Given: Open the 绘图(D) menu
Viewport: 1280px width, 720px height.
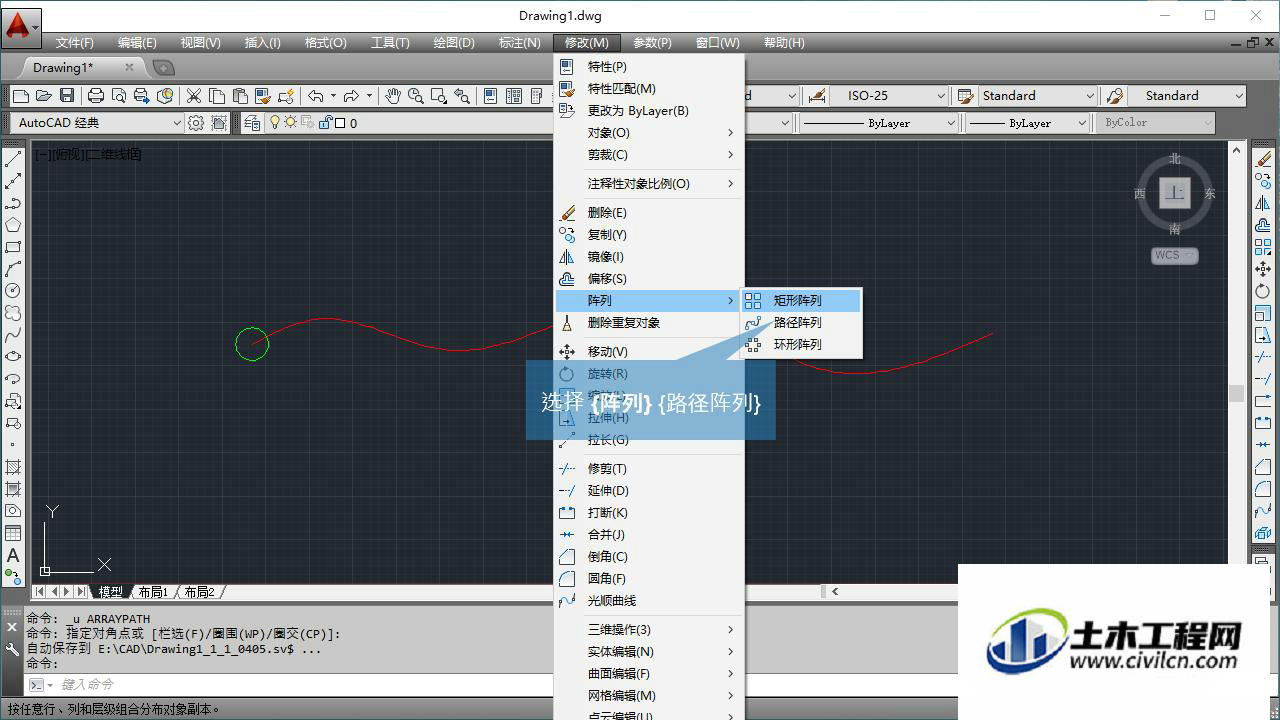Looking at the screenshot, I should pyautogui.click(x=454, y=43).
